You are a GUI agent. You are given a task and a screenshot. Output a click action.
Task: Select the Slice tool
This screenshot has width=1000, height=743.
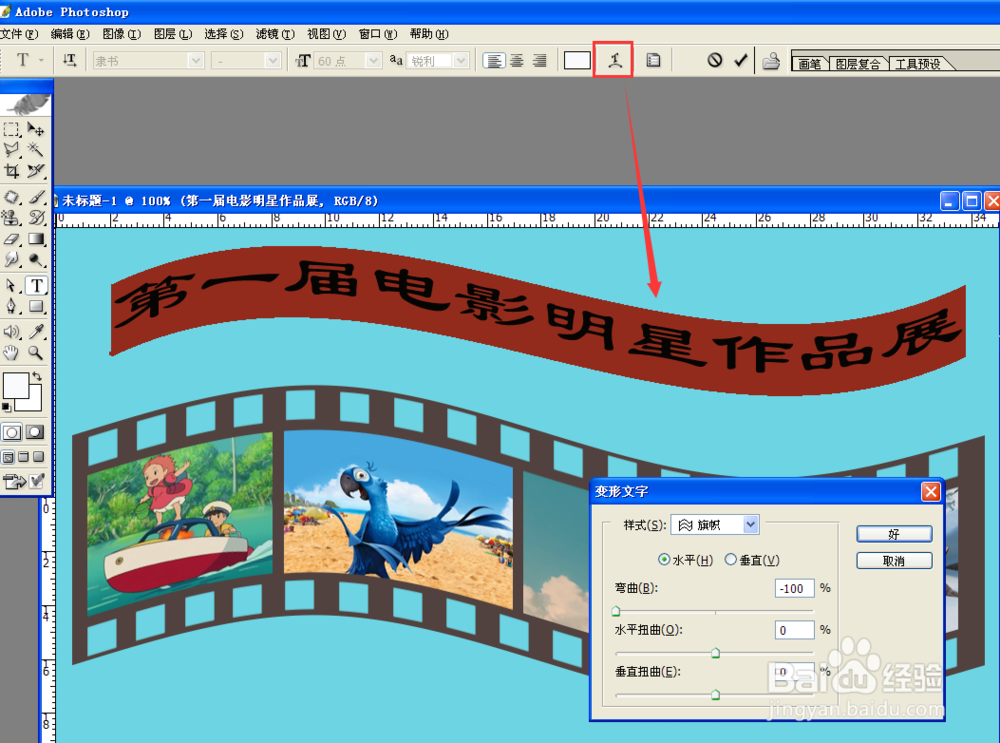point(36,171)
